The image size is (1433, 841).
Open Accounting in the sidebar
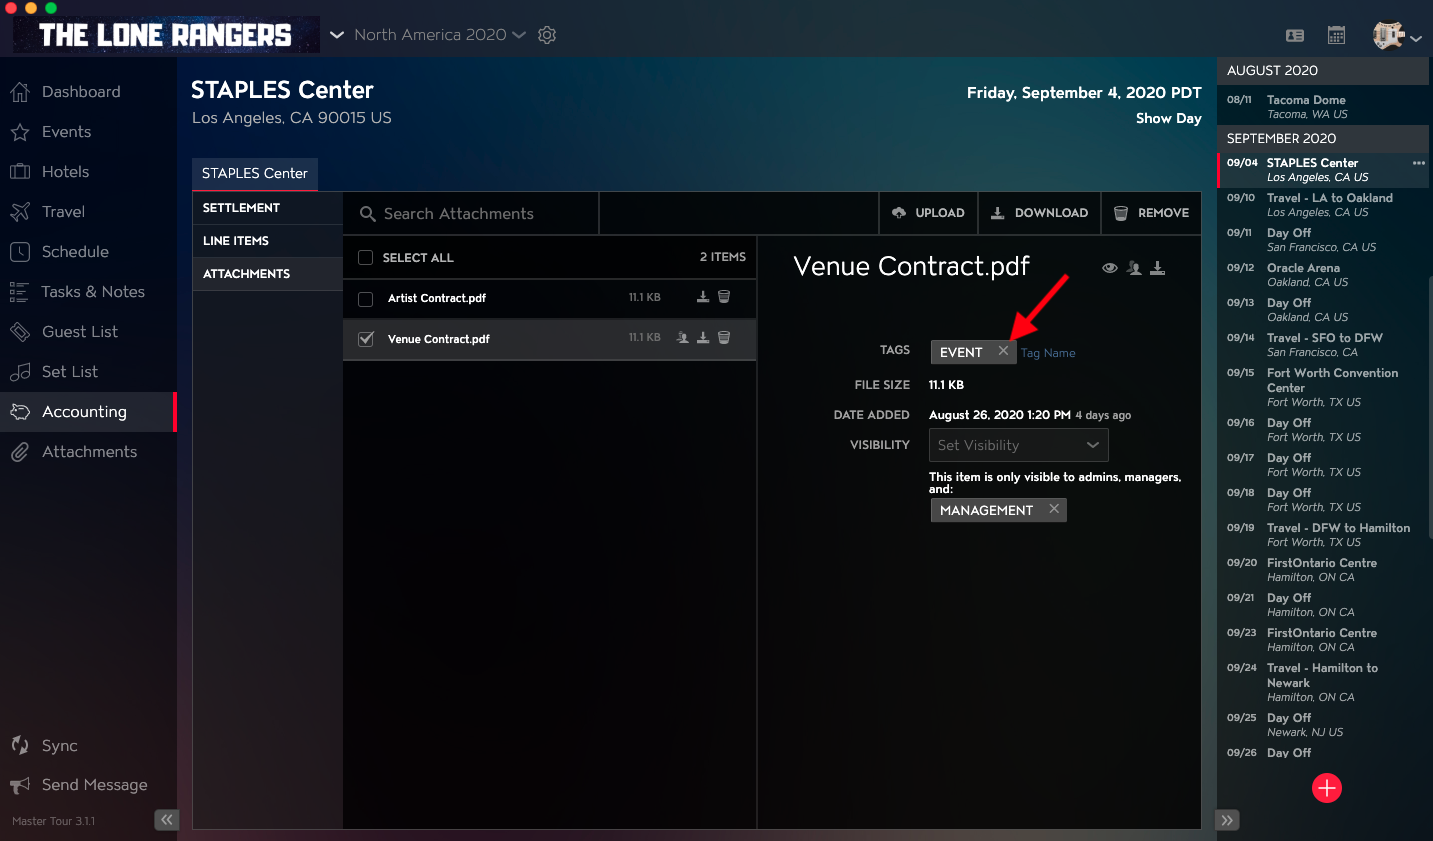click(x=88, y=412)
